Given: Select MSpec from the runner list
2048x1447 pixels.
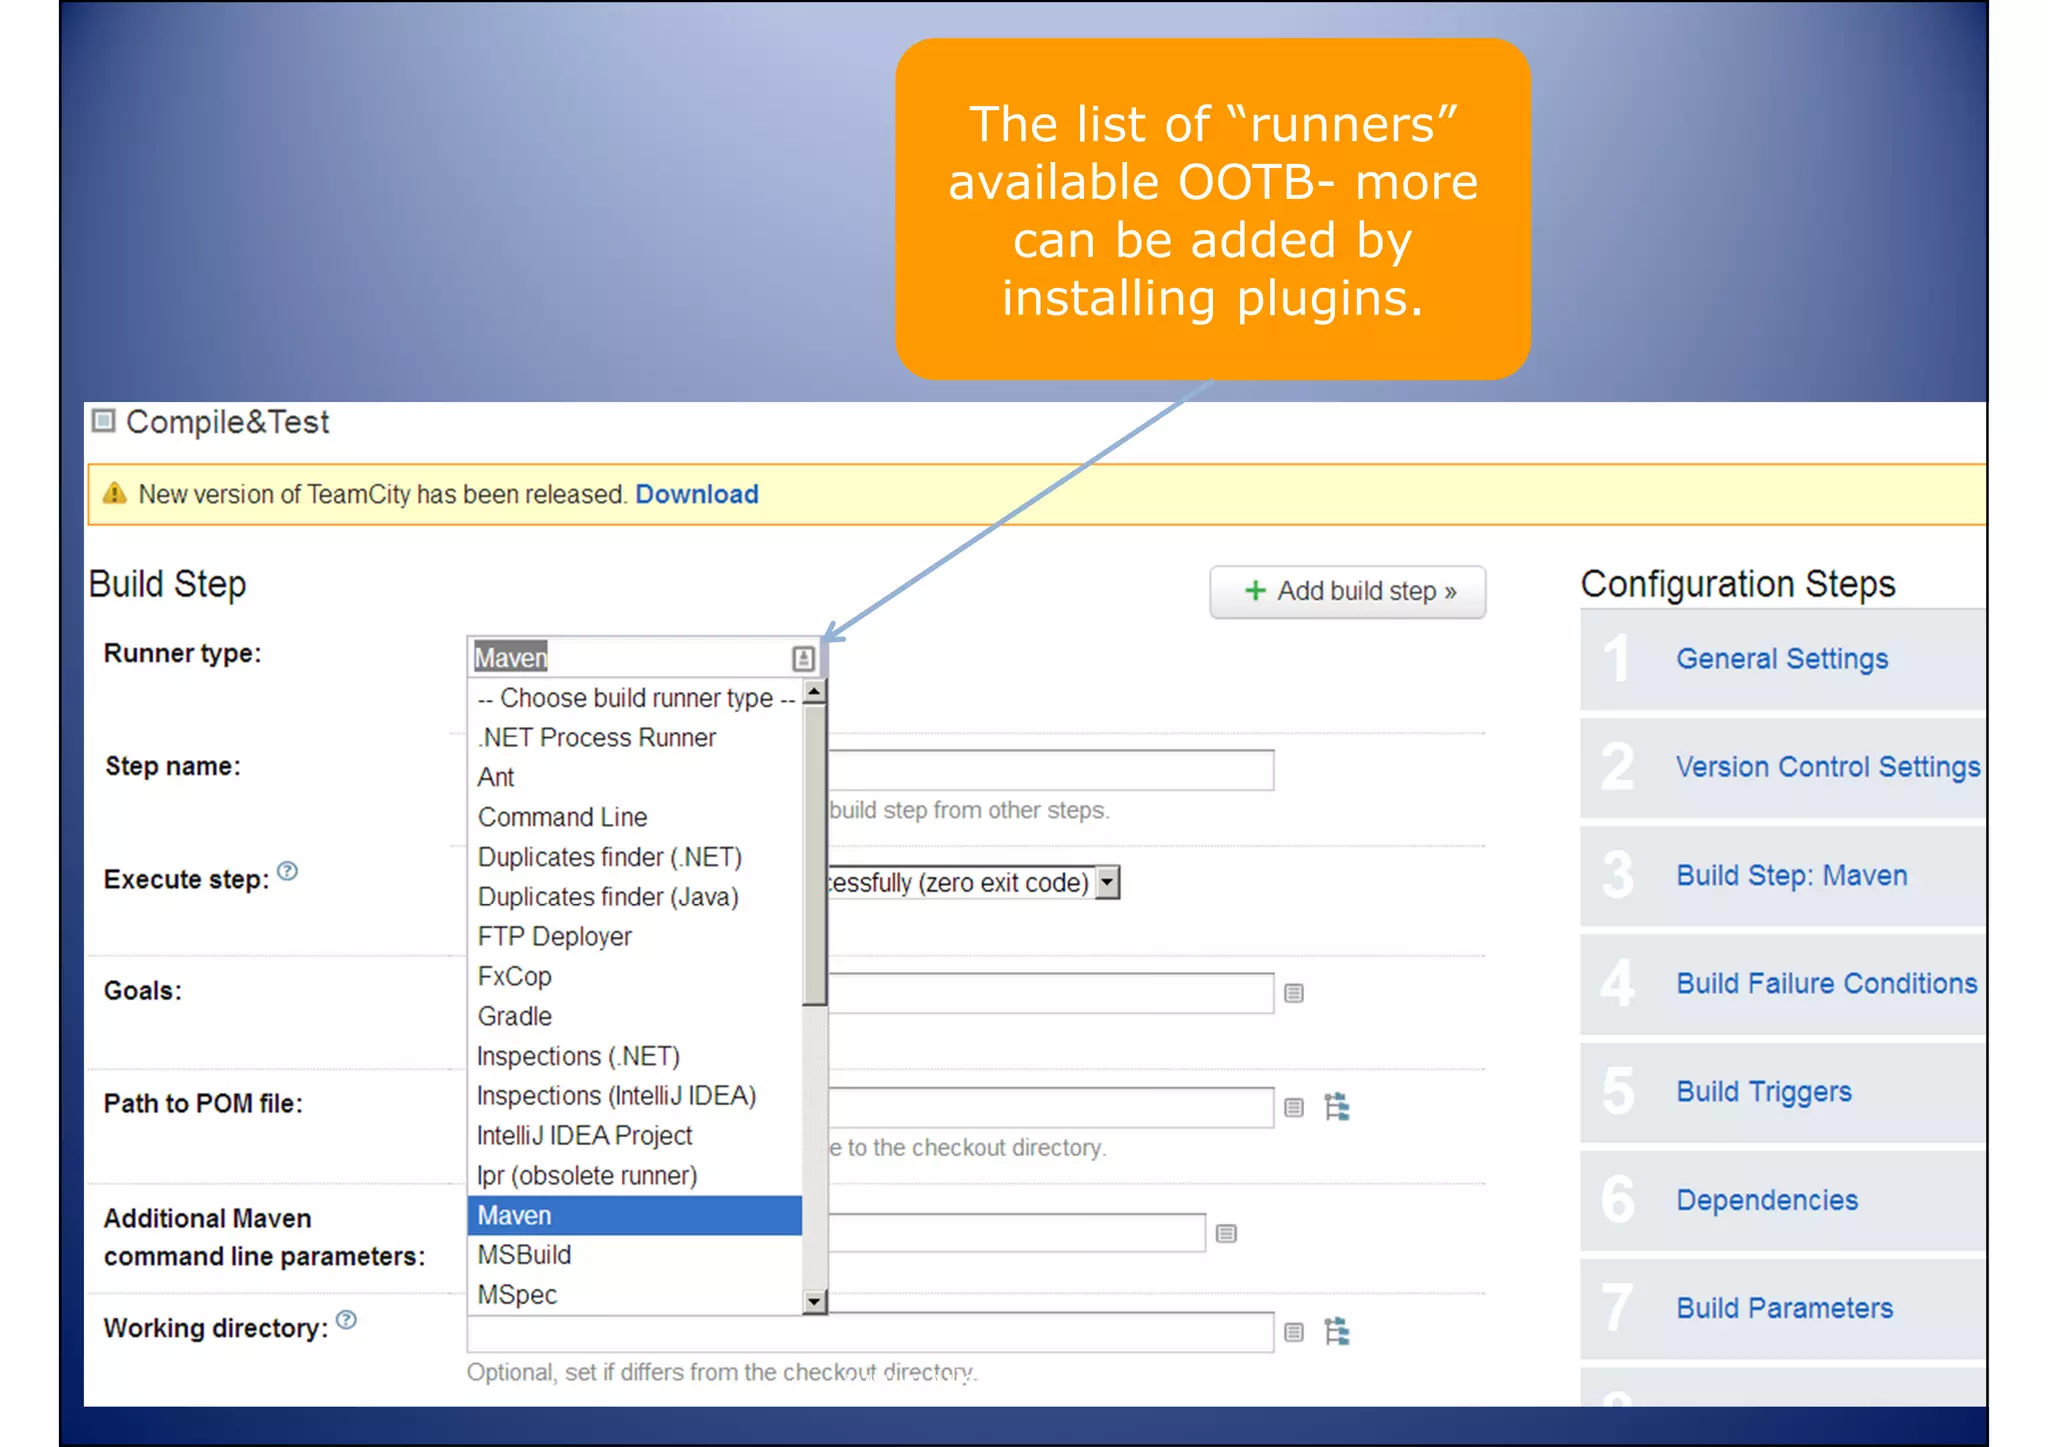Looking at the screenshot, I should tap(635, 1295).
